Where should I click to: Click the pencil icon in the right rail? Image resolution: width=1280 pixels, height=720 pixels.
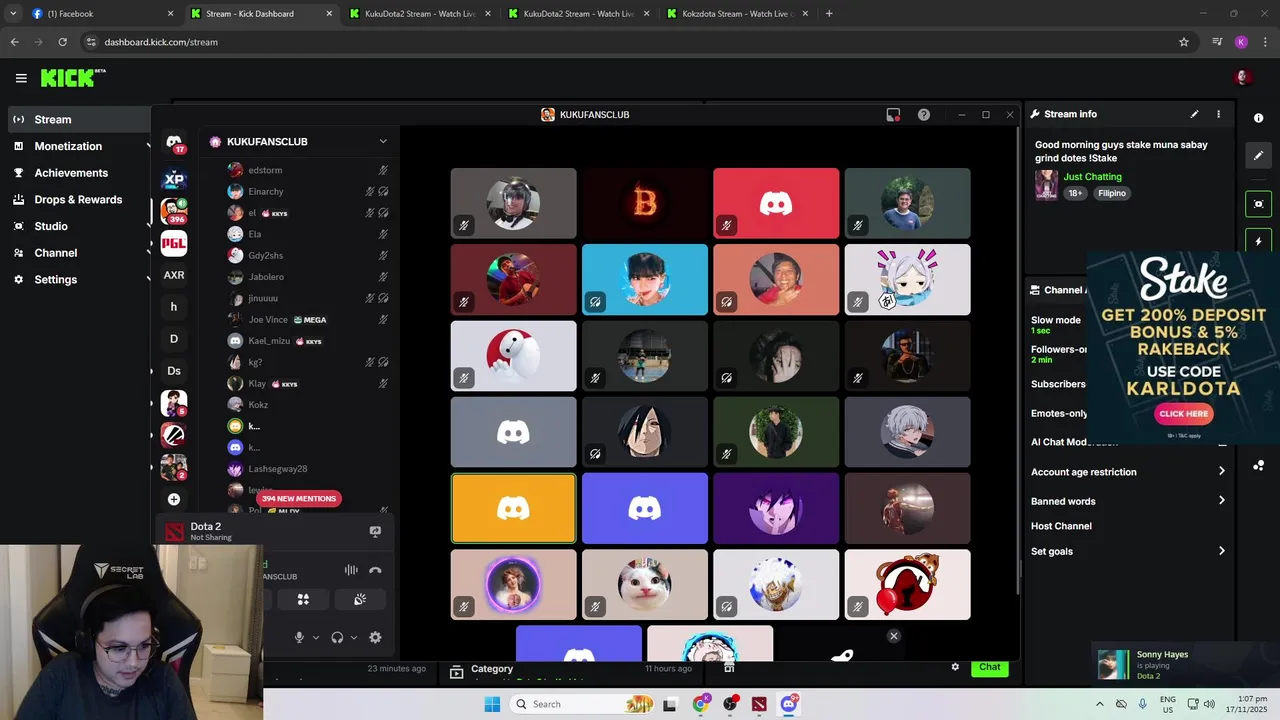tap(1258, 155)
